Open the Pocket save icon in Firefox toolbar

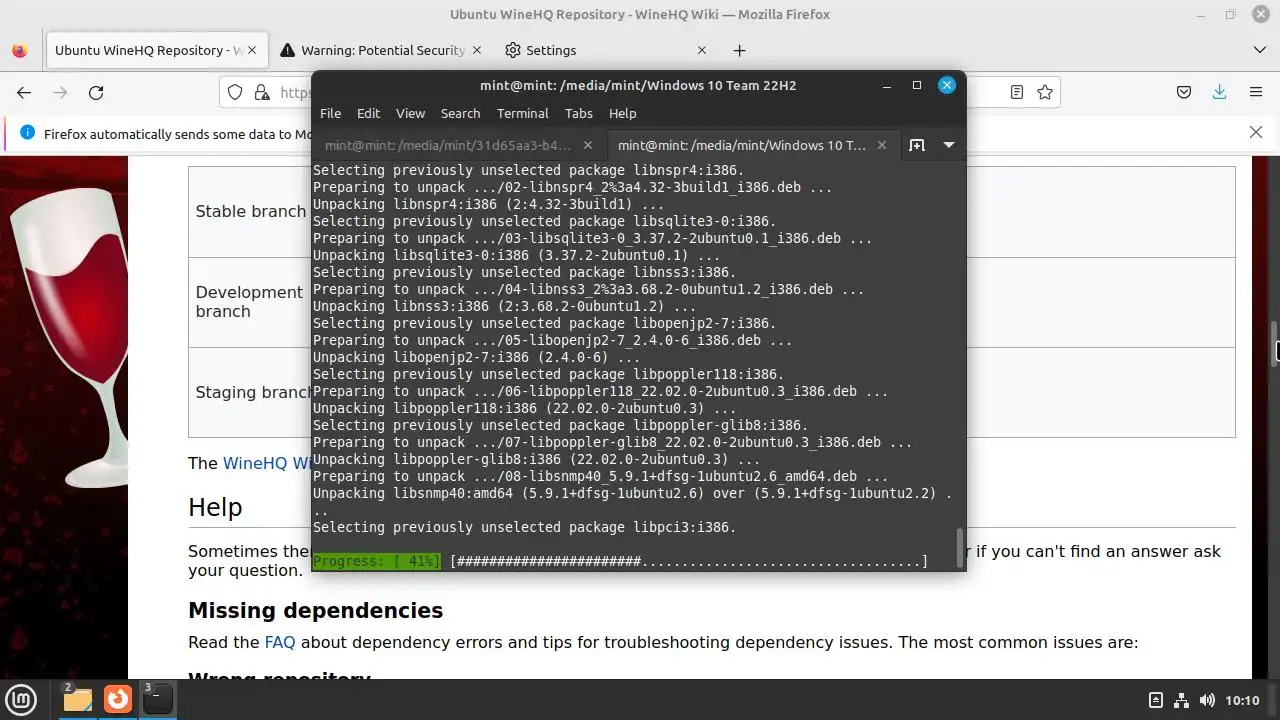click(1184, 92)
